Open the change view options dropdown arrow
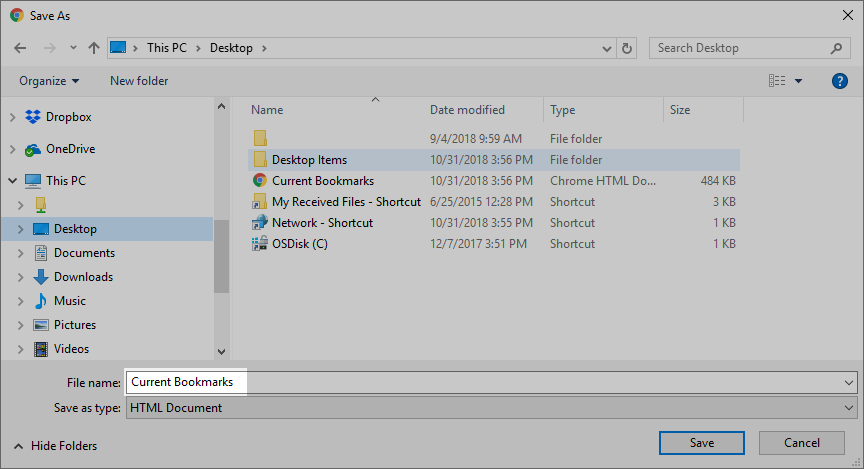The width and height of the screenshot is (864, 469). click(798, 81)
